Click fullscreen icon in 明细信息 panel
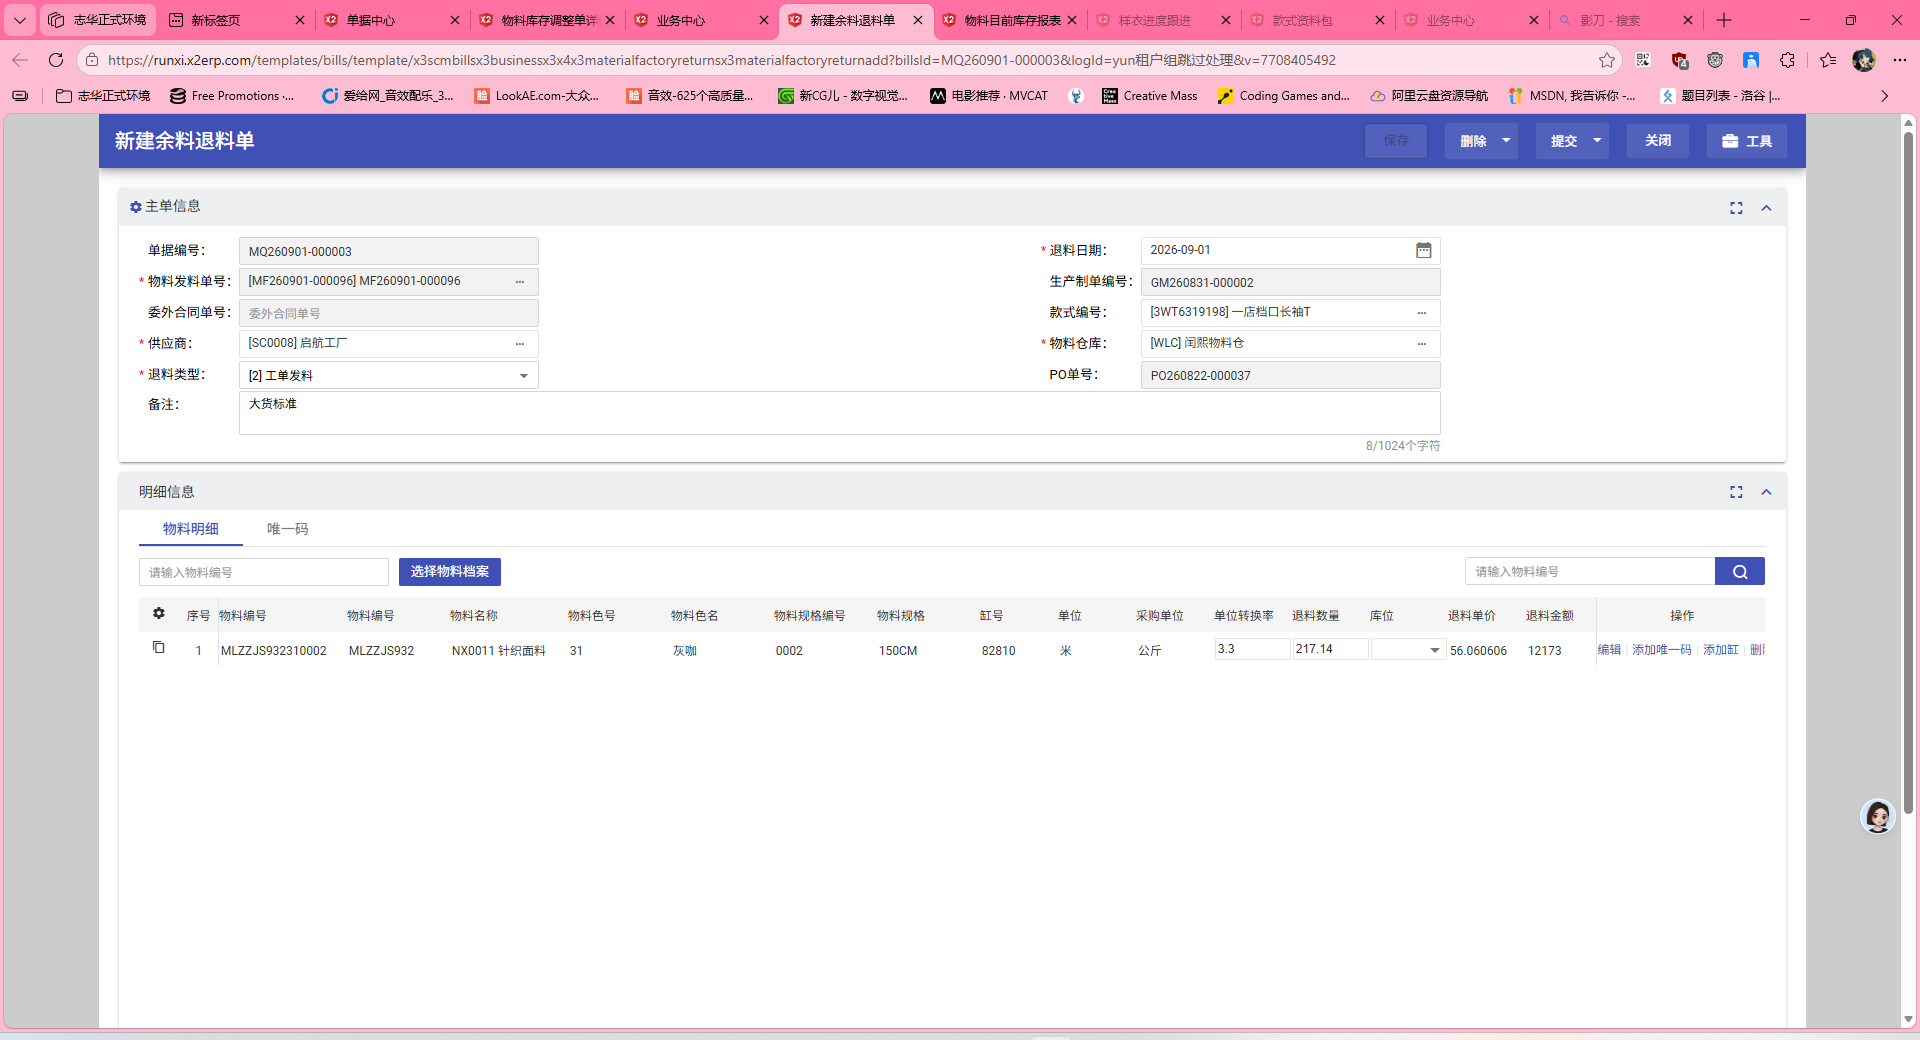The image size is (1920, 1040). point(1736,492)
